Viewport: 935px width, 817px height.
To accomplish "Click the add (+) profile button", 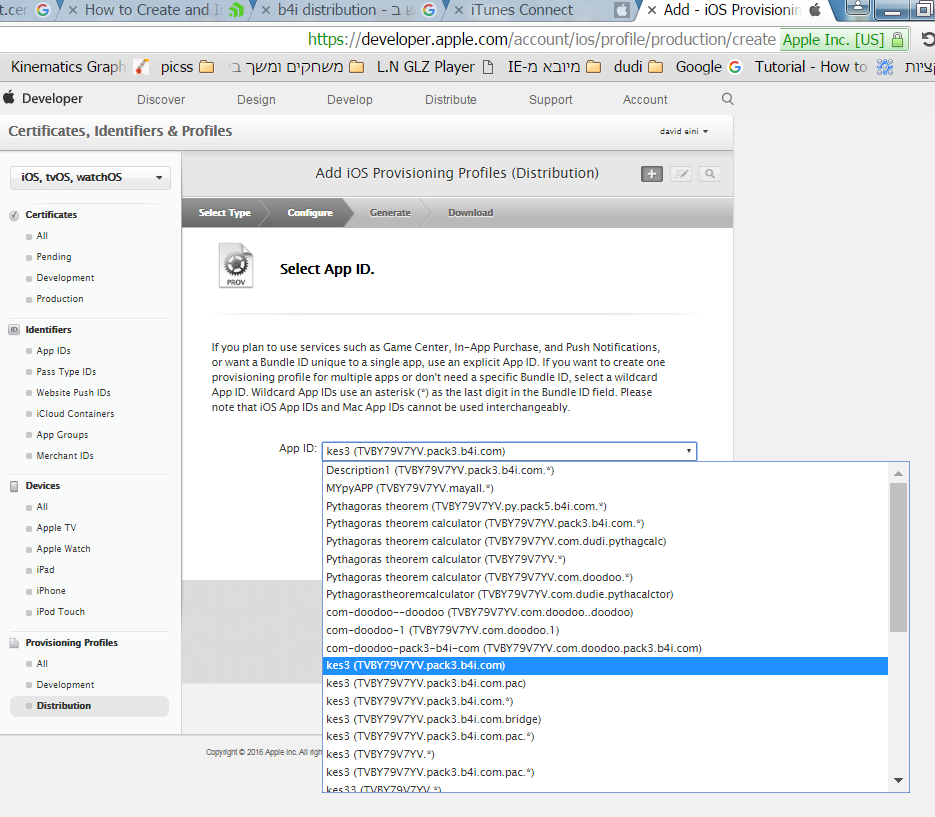I will [x=652, y=174].
